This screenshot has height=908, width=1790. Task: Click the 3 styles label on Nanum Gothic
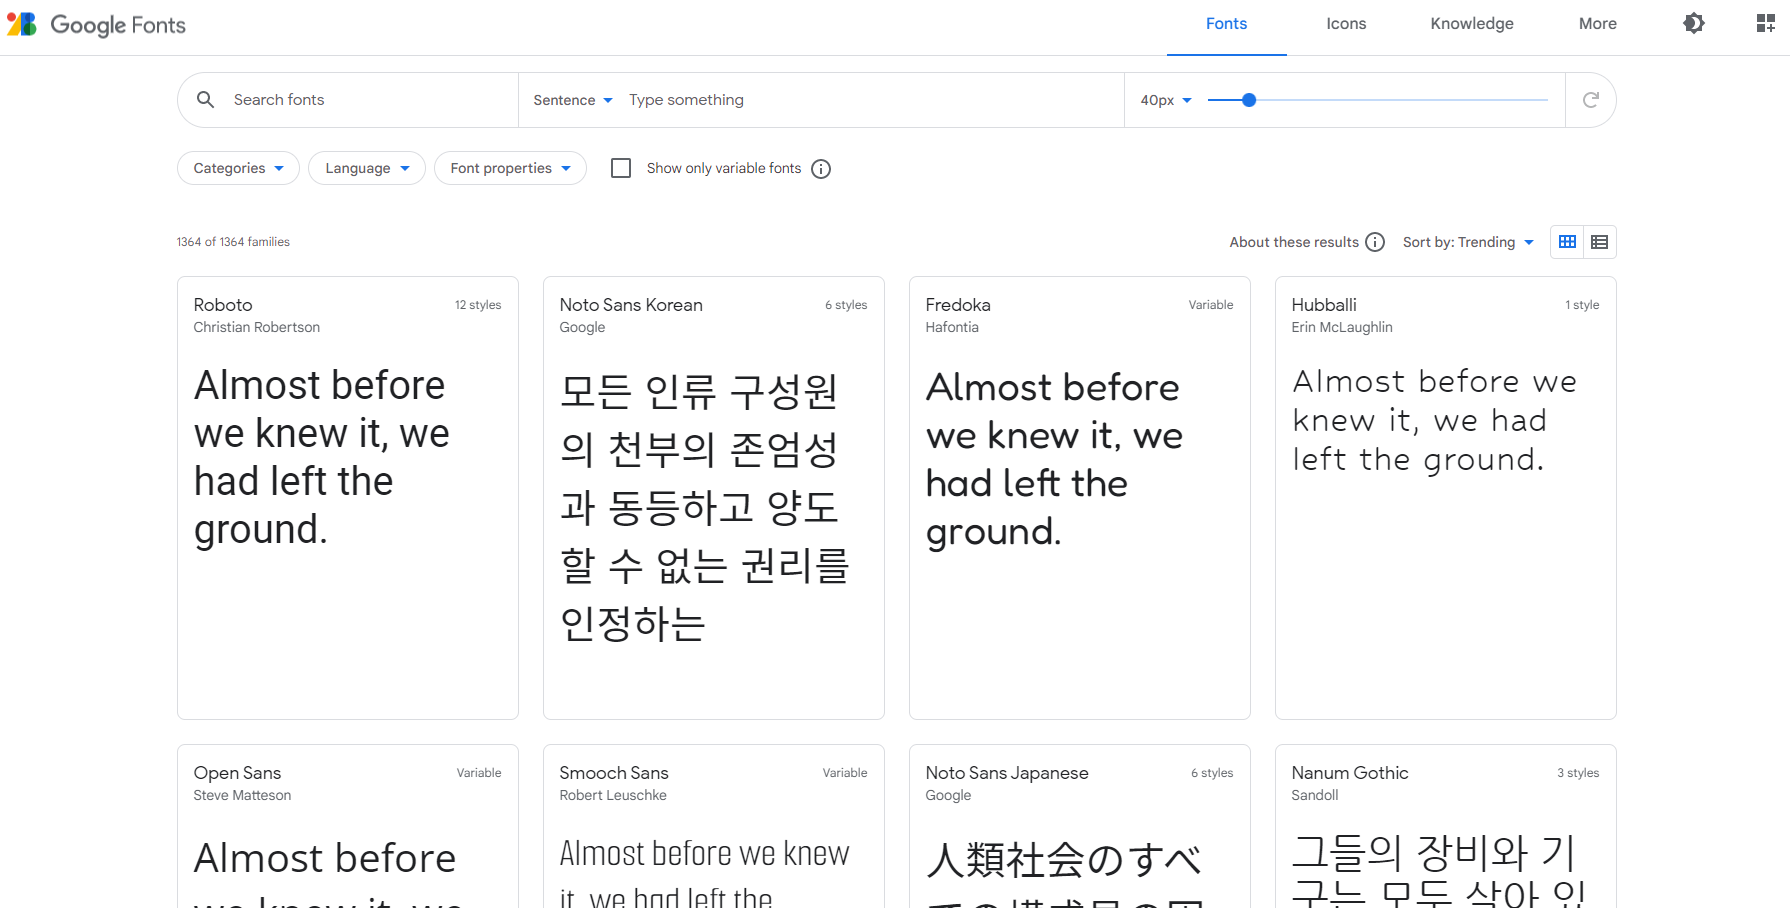[x=1578, y=773]
